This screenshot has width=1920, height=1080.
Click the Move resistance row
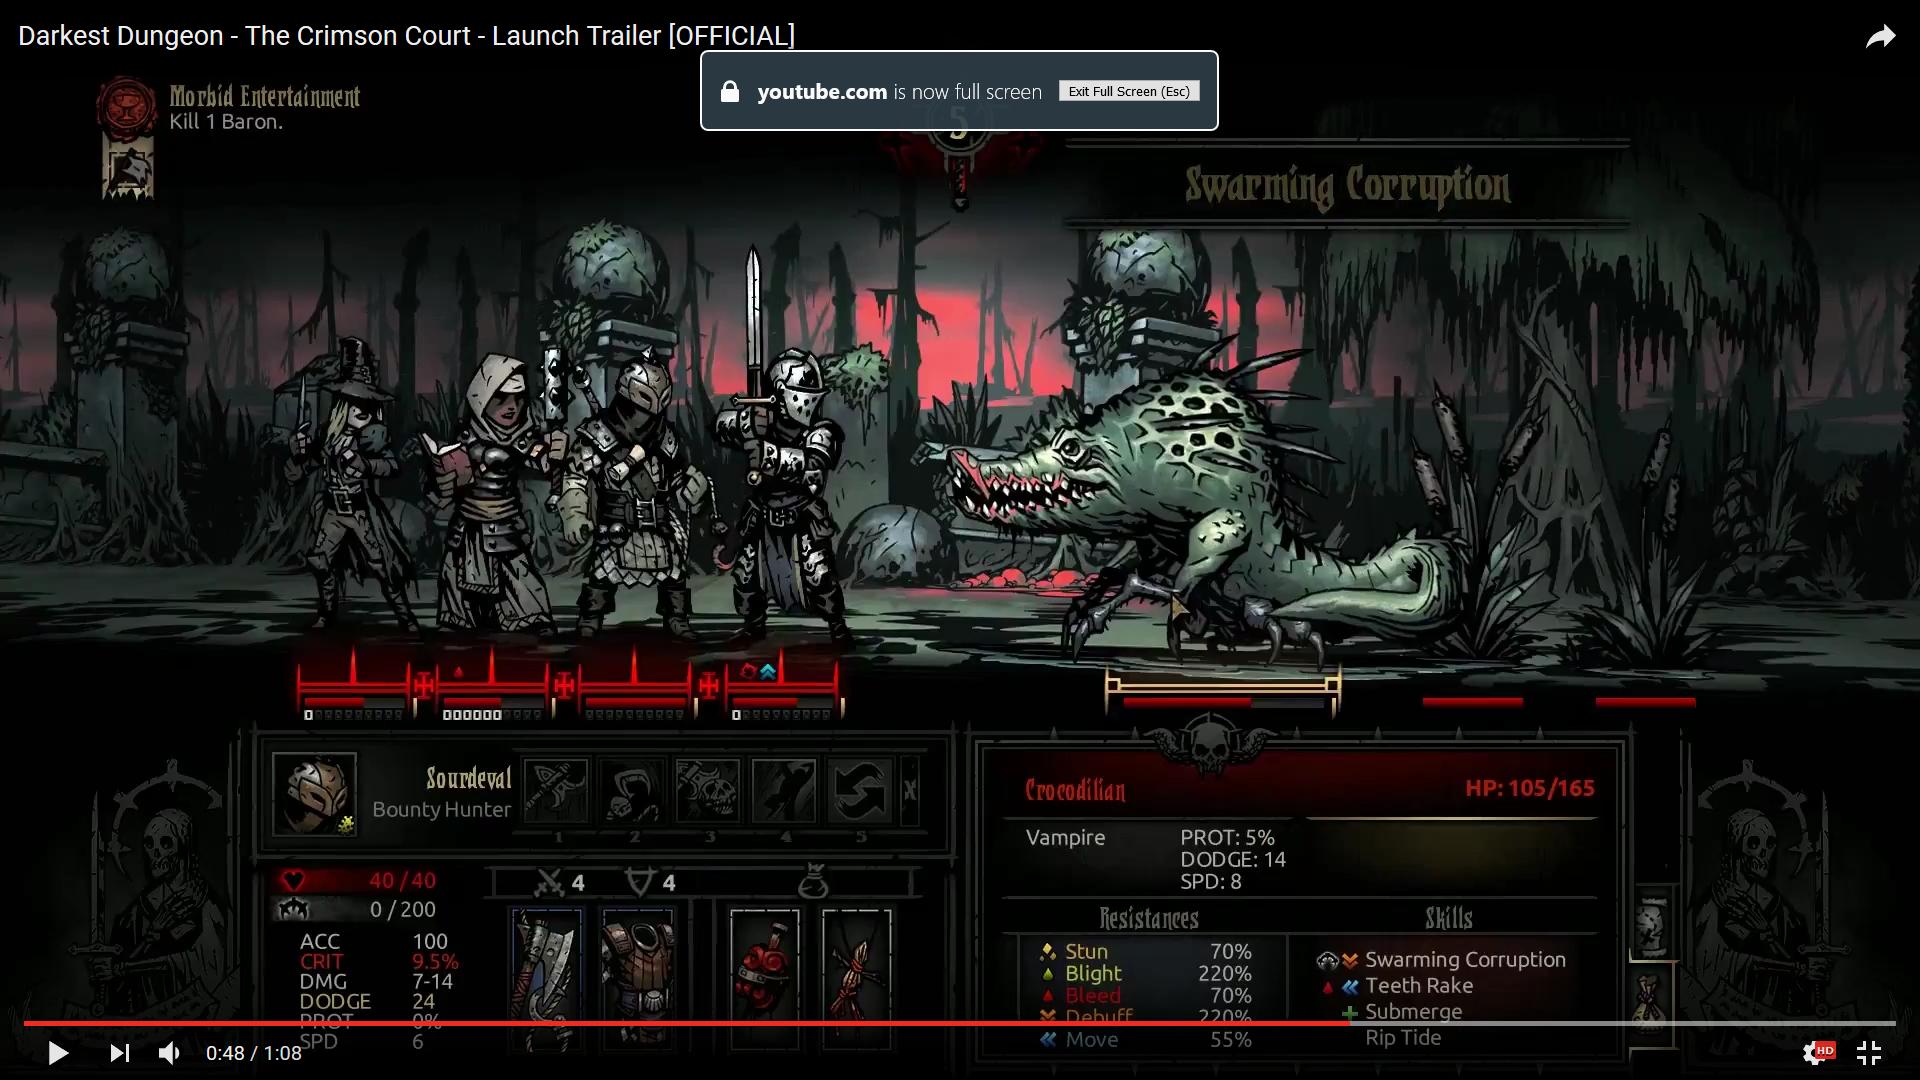point(1146,1039)
